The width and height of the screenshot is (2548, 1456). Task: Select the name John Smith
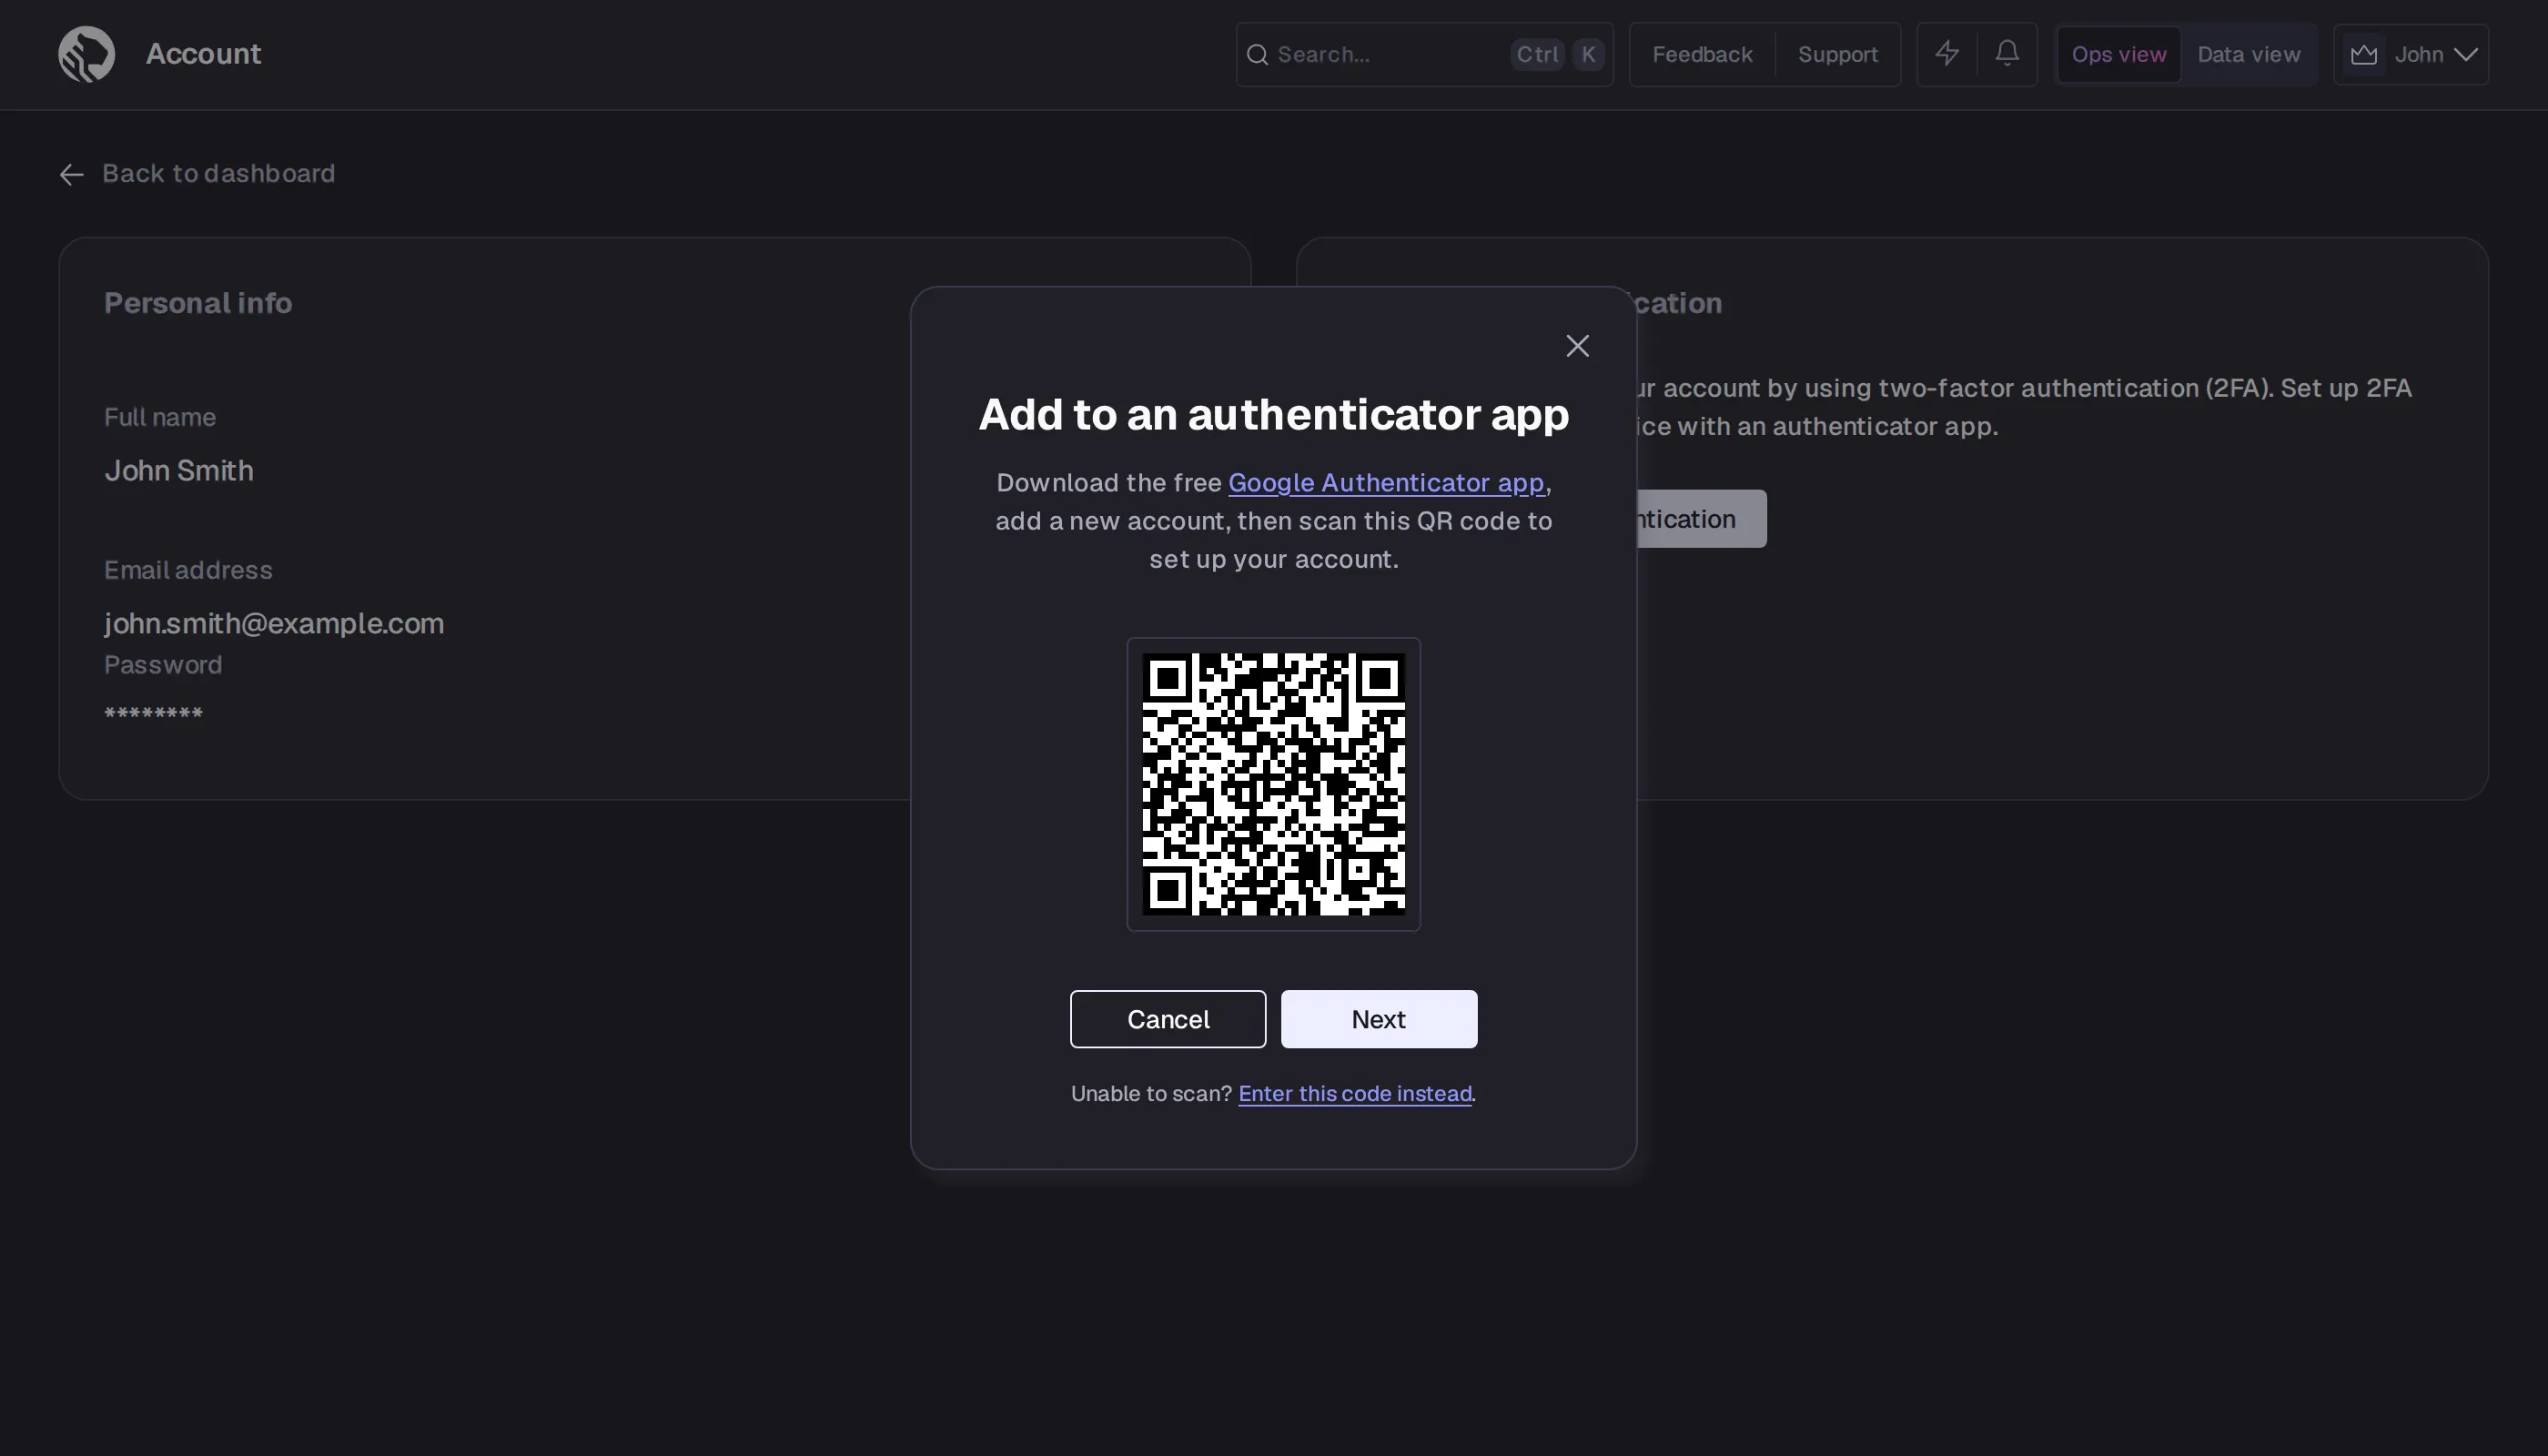pos(179,470)
